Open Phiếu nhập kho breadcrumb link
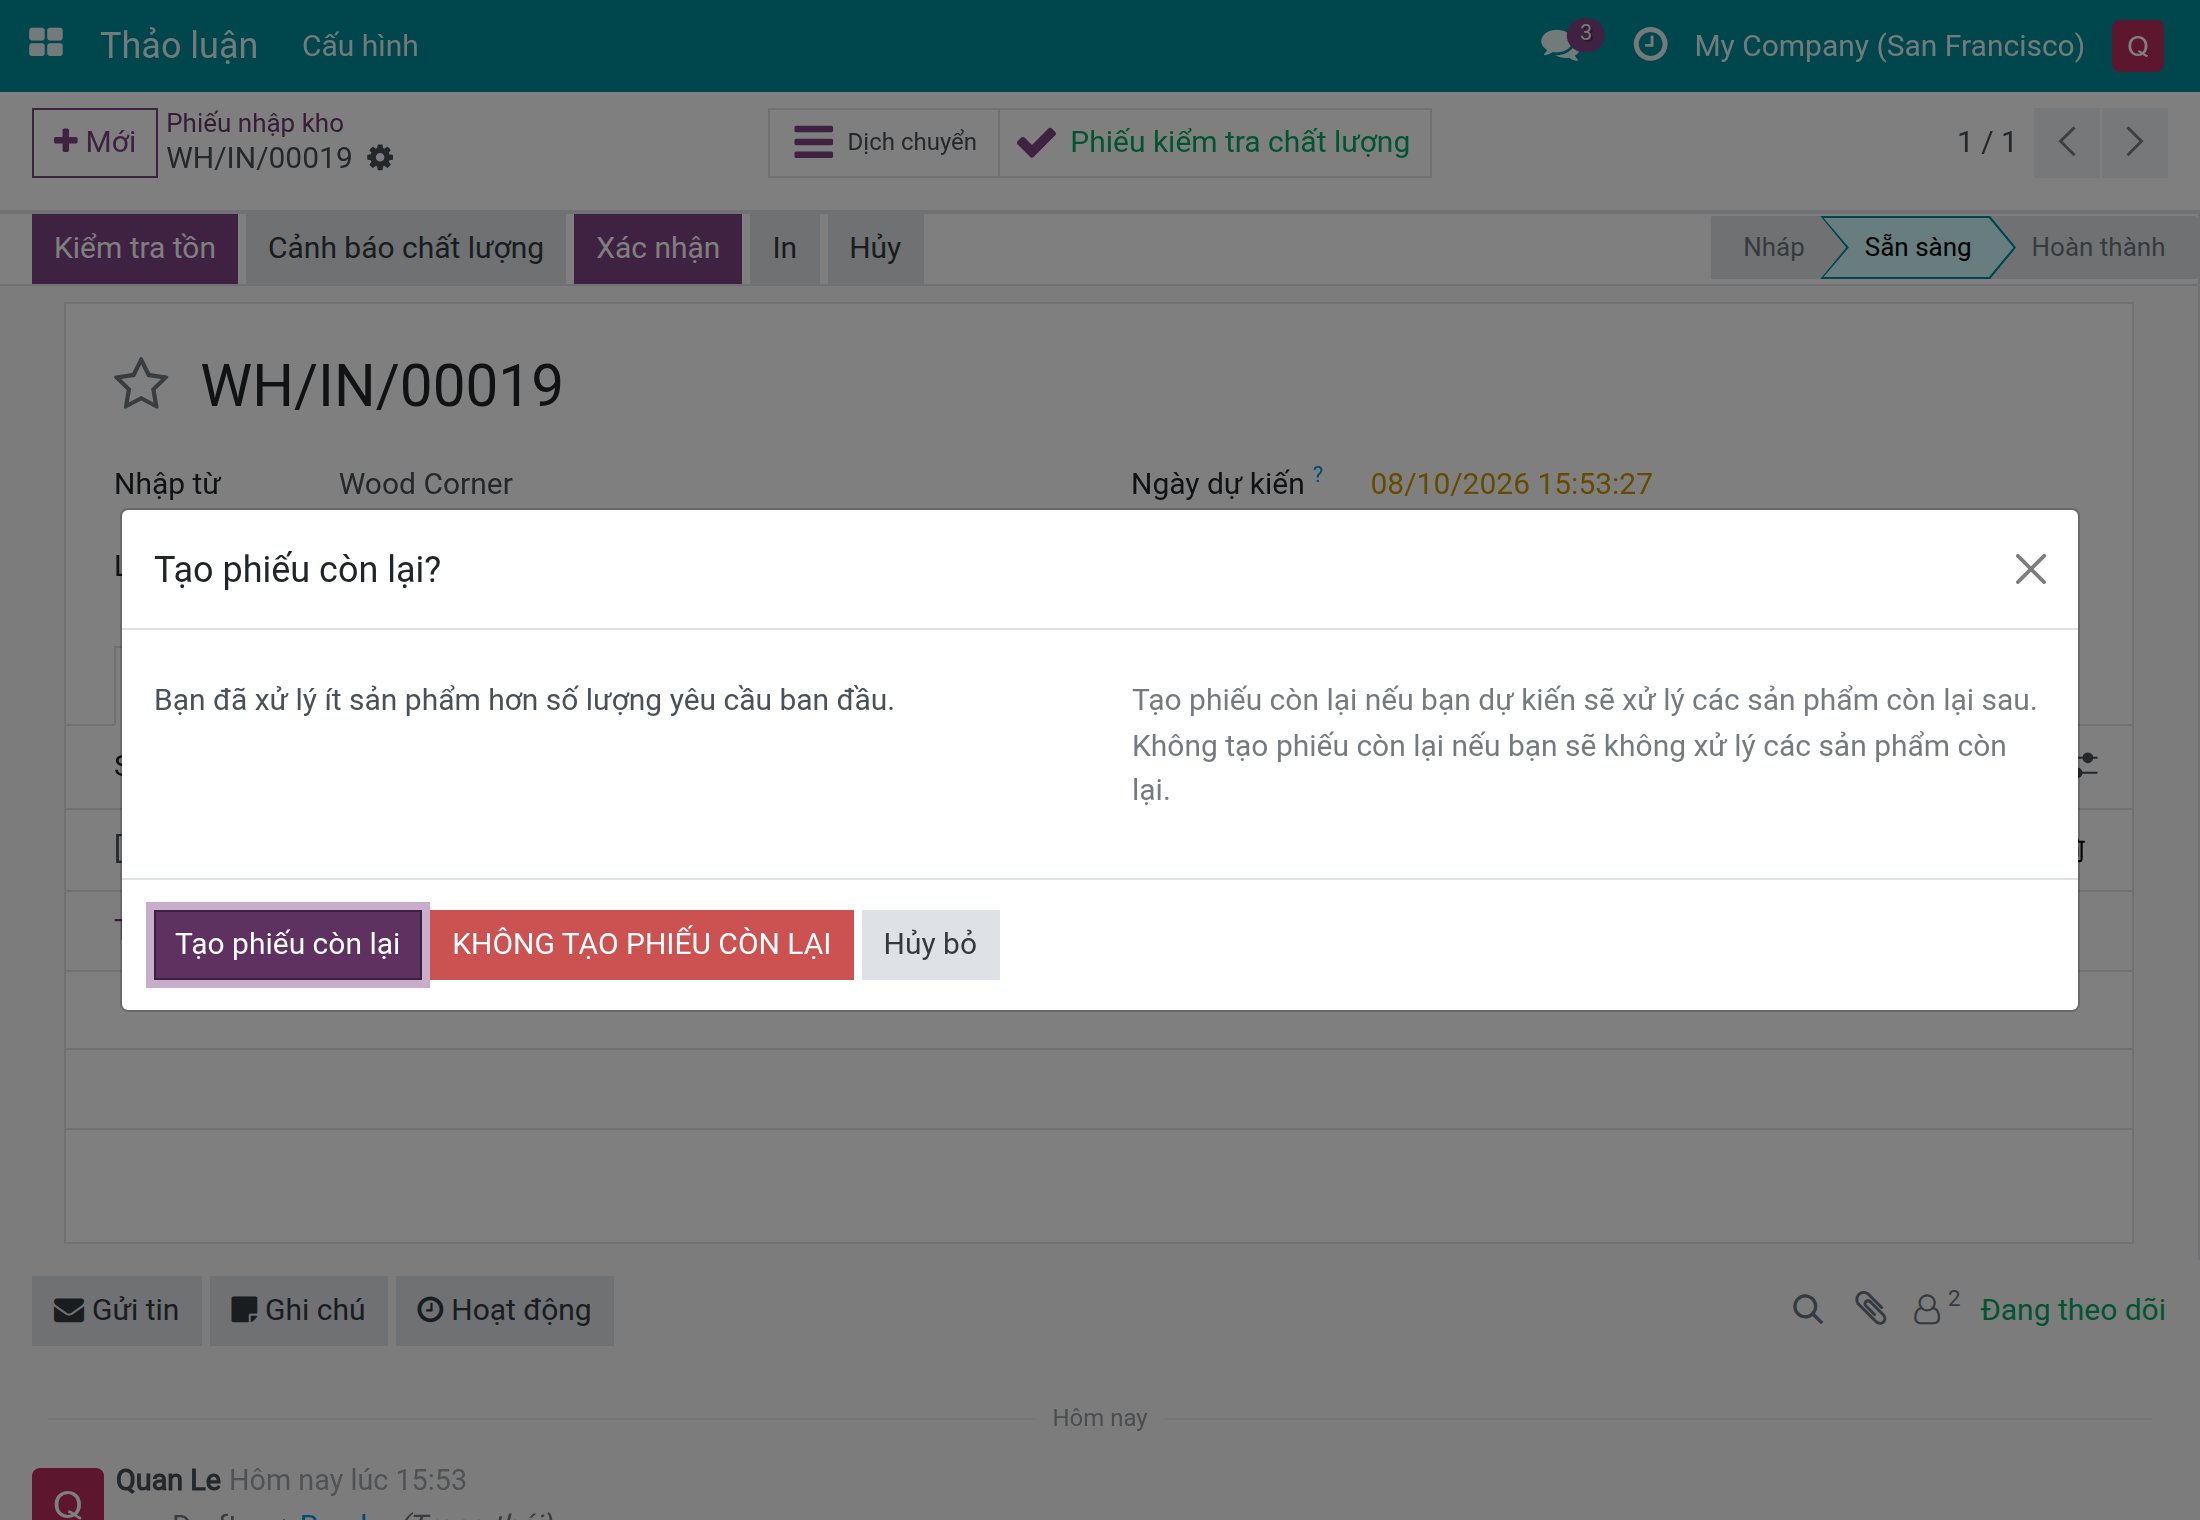2200x1520 pixels. (x=255, y=123)
